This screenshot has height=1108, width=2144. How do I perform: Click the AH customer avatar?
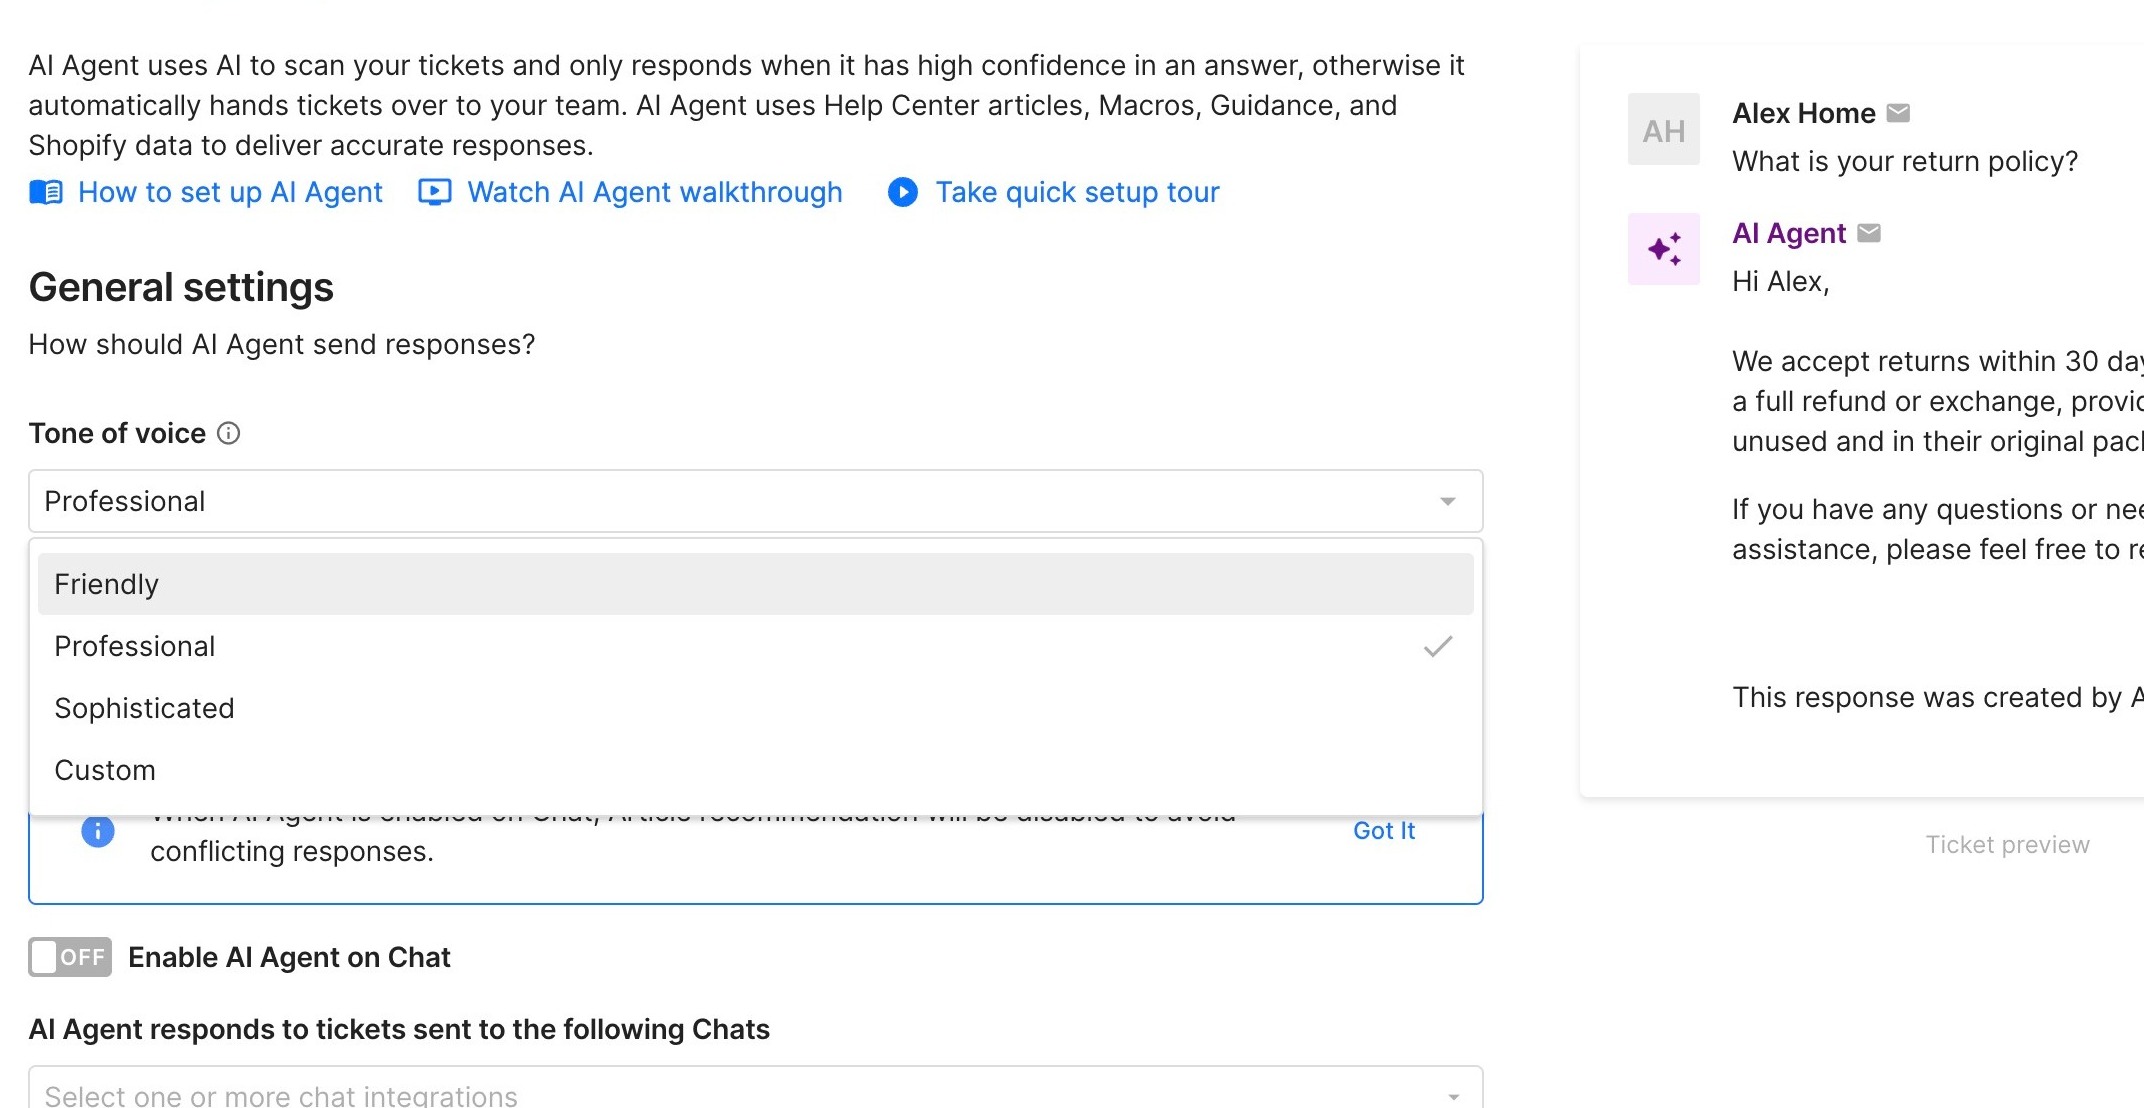click(1664, 130)
